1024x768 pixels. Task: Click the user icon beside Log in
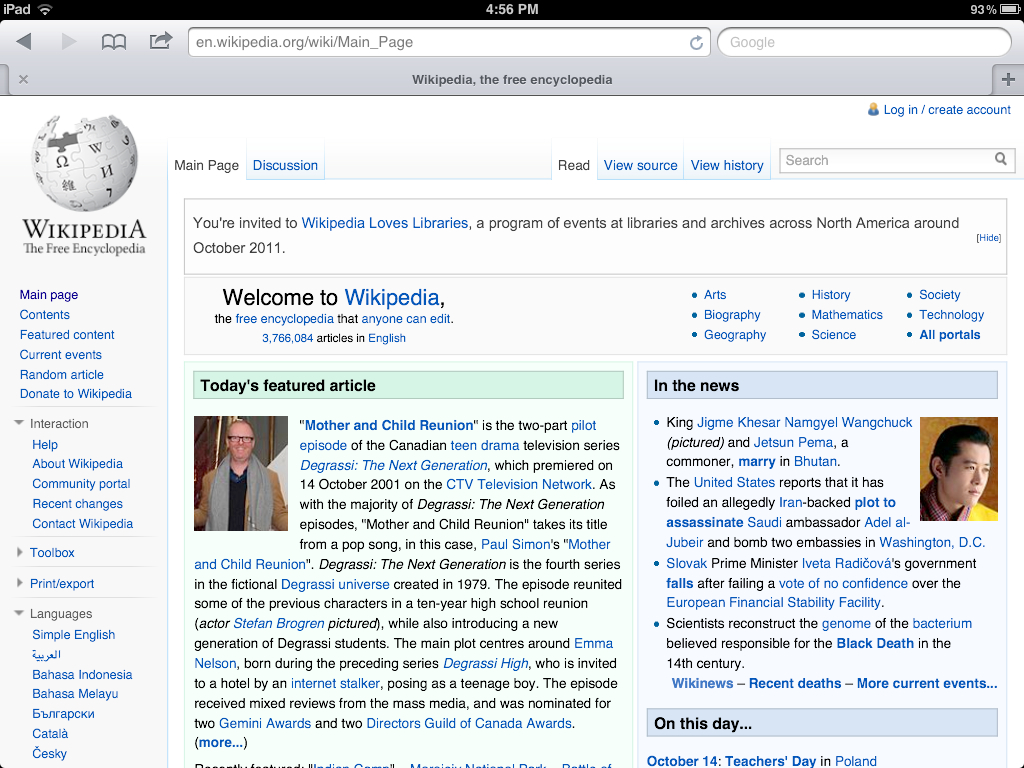point(873,109)
